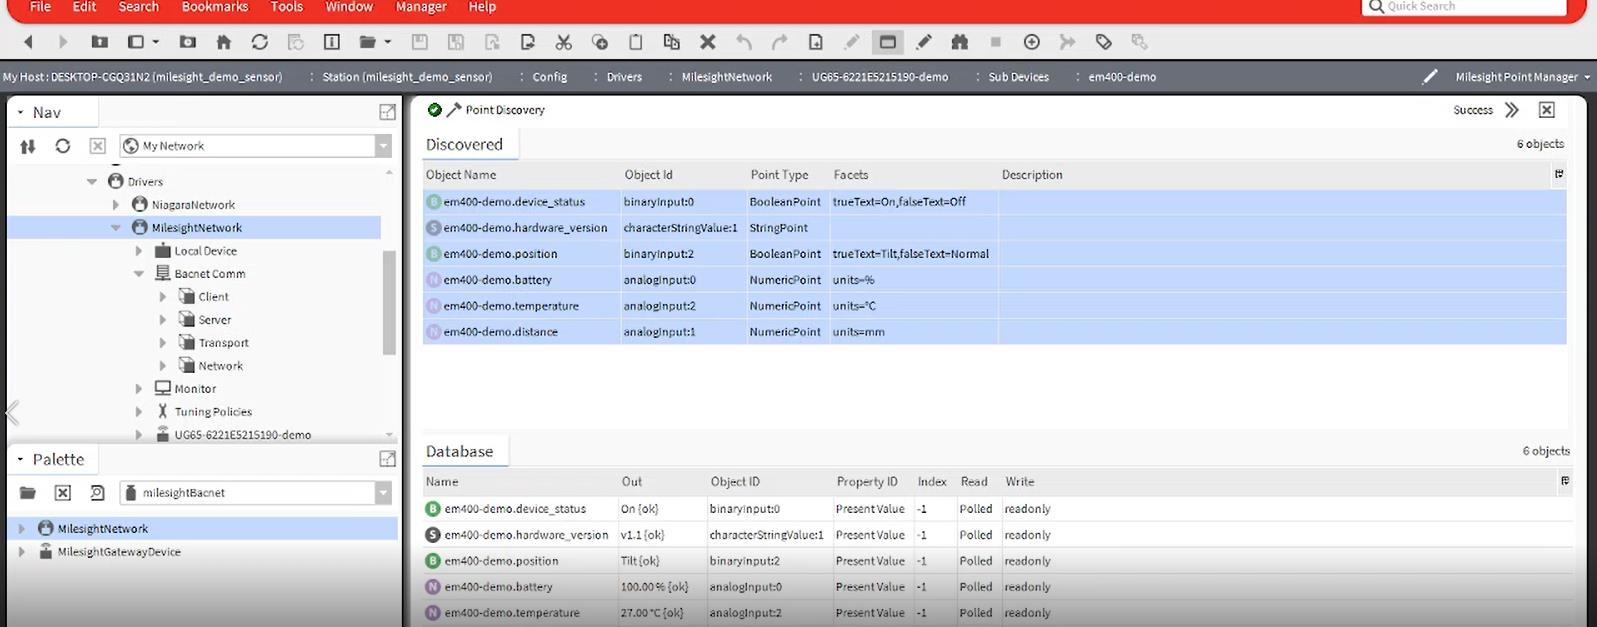Open the dropdown arrow beside Open folder icon
Screen dimensions: 1597x627
(388, 42)
